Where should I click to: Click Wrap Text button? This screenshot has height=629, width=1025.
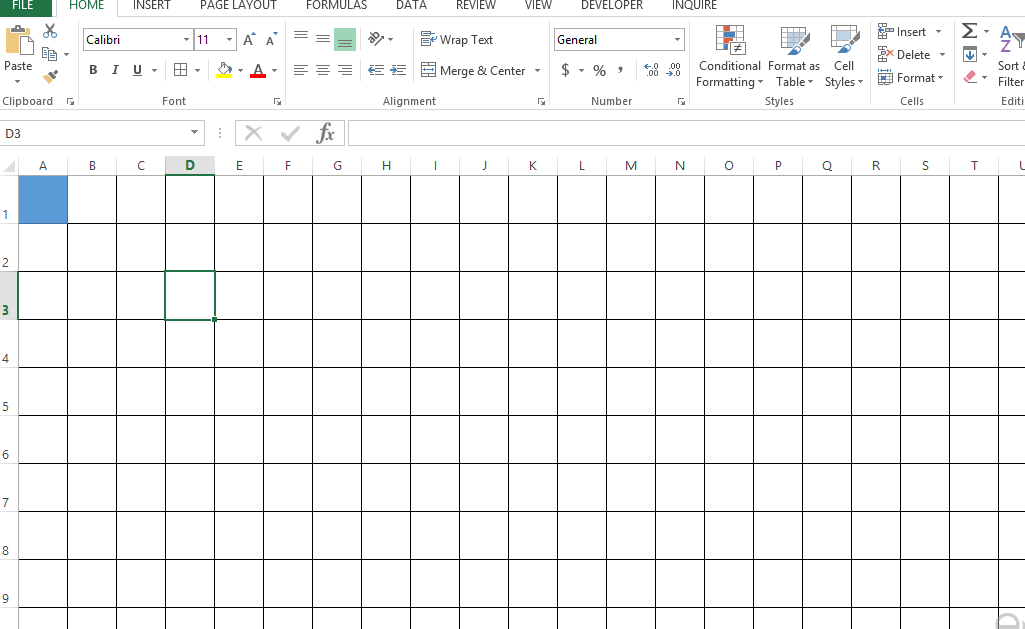coord(457,40)
